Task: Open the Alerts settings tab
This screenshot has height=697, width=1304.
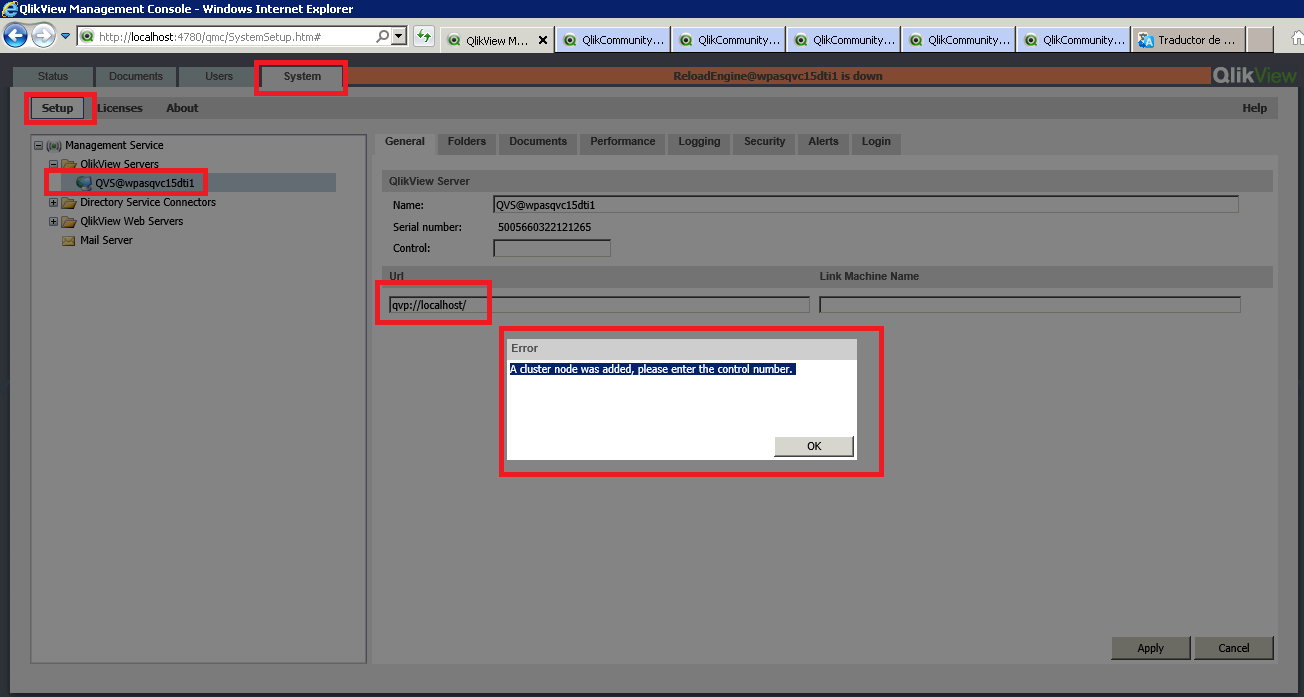Action: click(x=823, y=142)
